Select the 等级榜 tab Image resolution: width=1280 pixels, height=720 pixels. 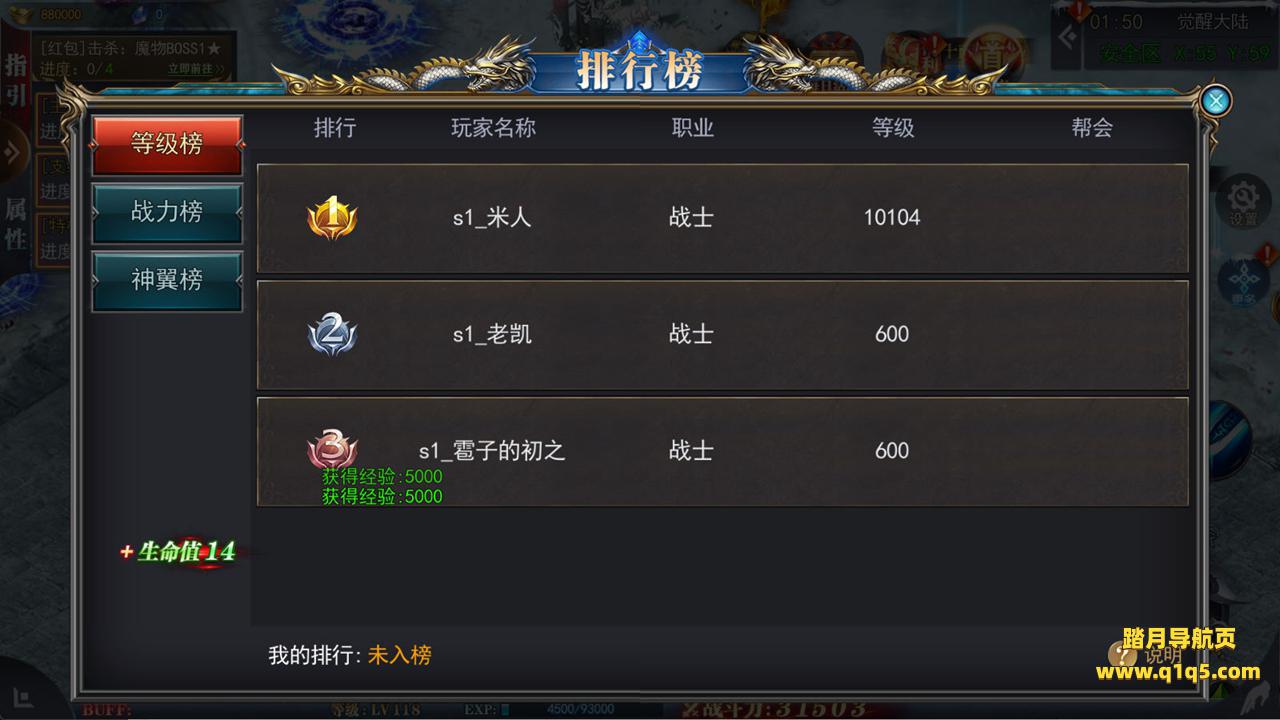click(x=167, y=144)
